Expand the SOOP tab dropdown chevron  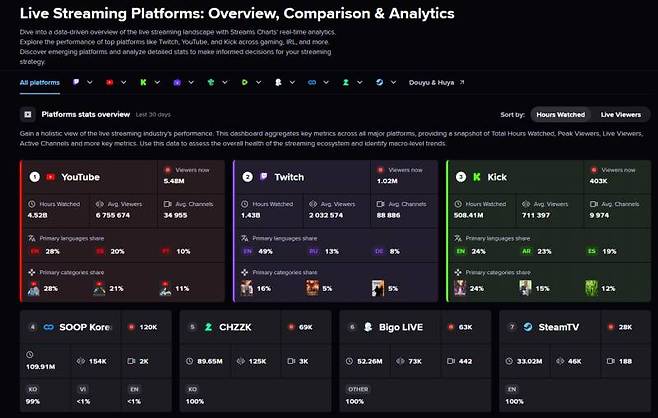coord(326,82)
